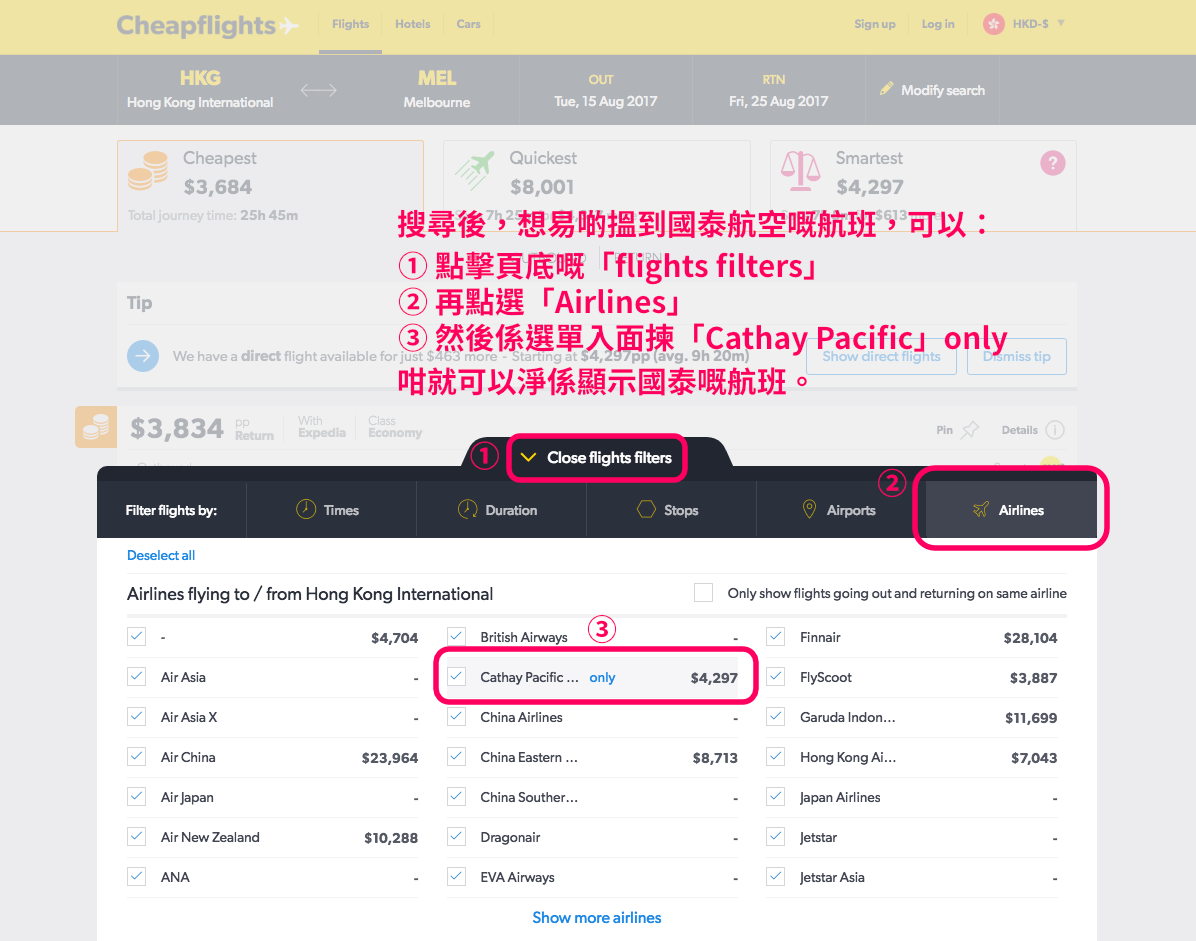The height and width of the screenshot is (941, 1196).
Task: Uncheck the China Southern checkbox
Action: tap(456, 797)
